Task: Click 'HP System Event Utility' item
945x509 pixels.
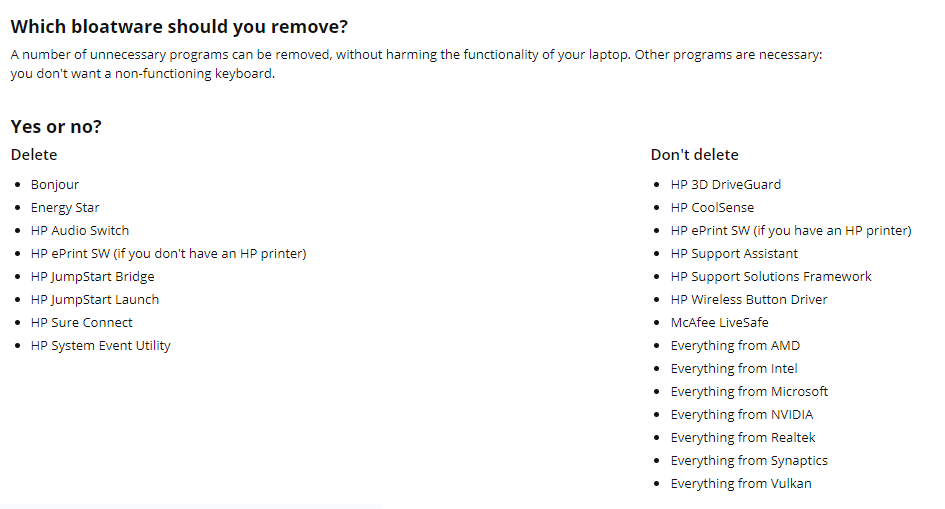Action: tap(101, 345)
